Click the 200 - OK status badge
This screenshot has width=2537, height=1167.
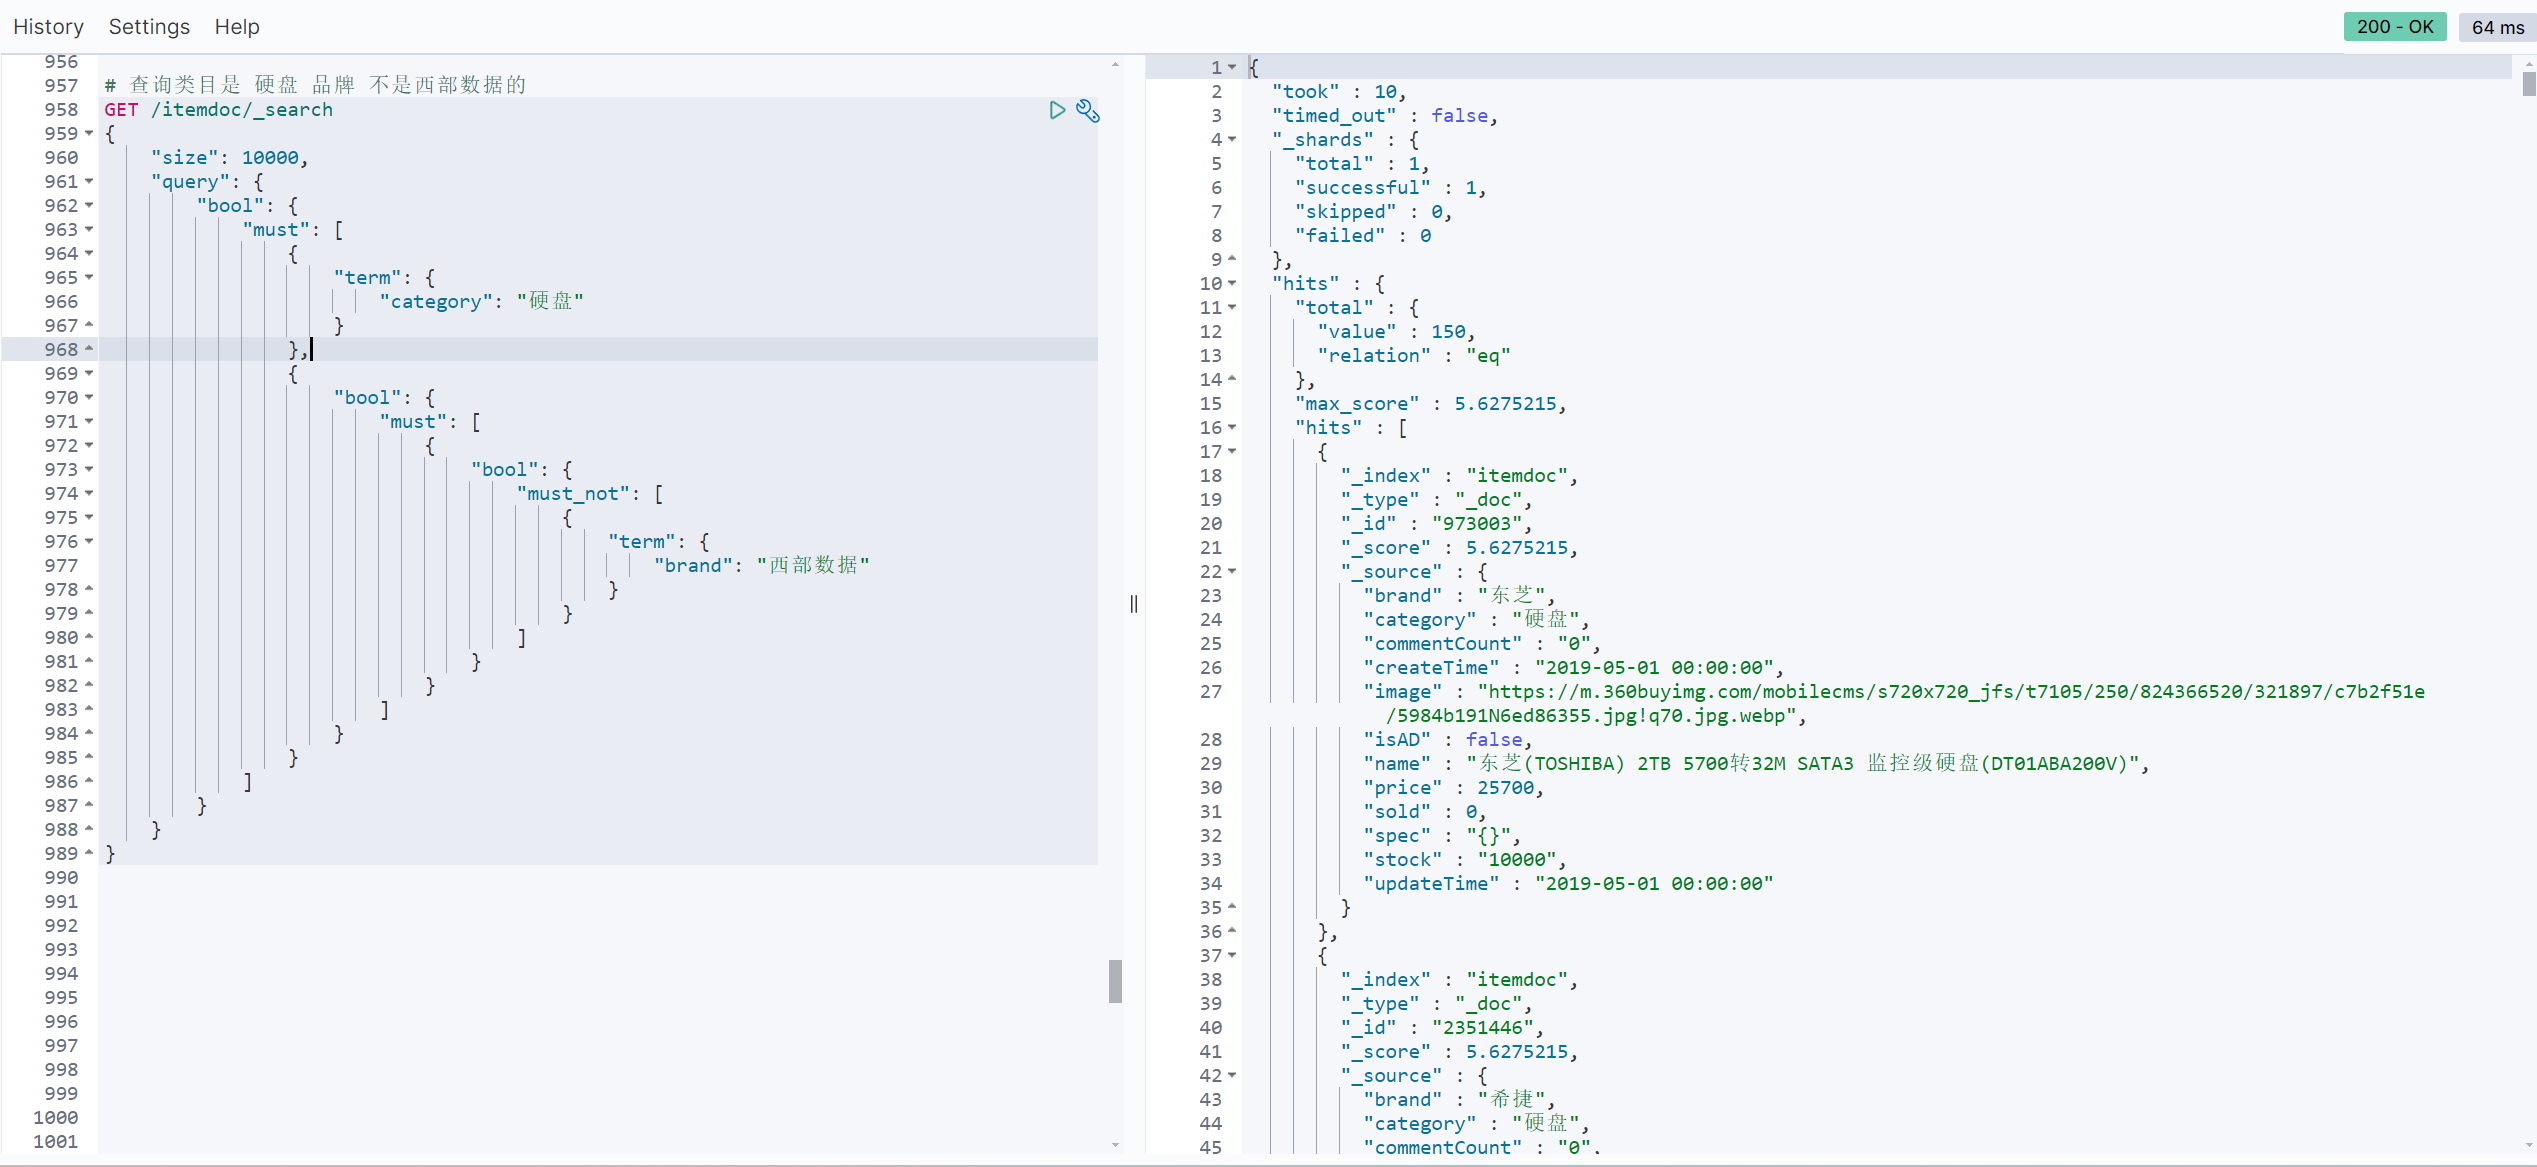(2394, 27)
